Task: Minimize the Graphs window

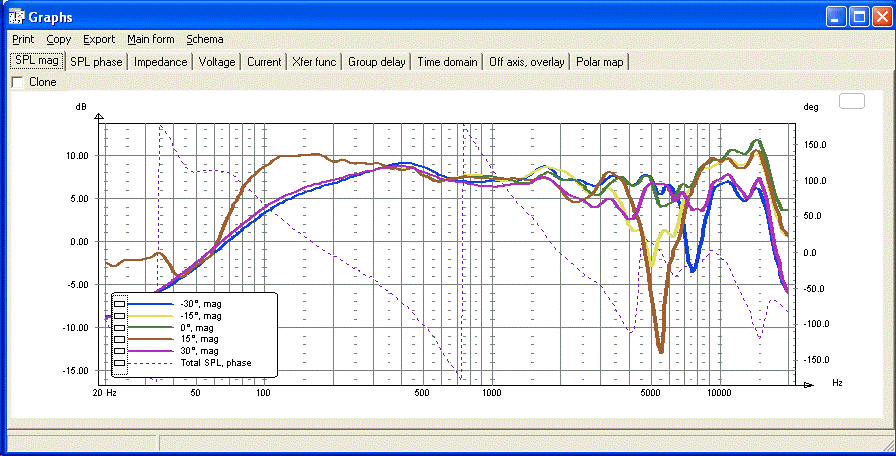Action: tap(835, 17)
